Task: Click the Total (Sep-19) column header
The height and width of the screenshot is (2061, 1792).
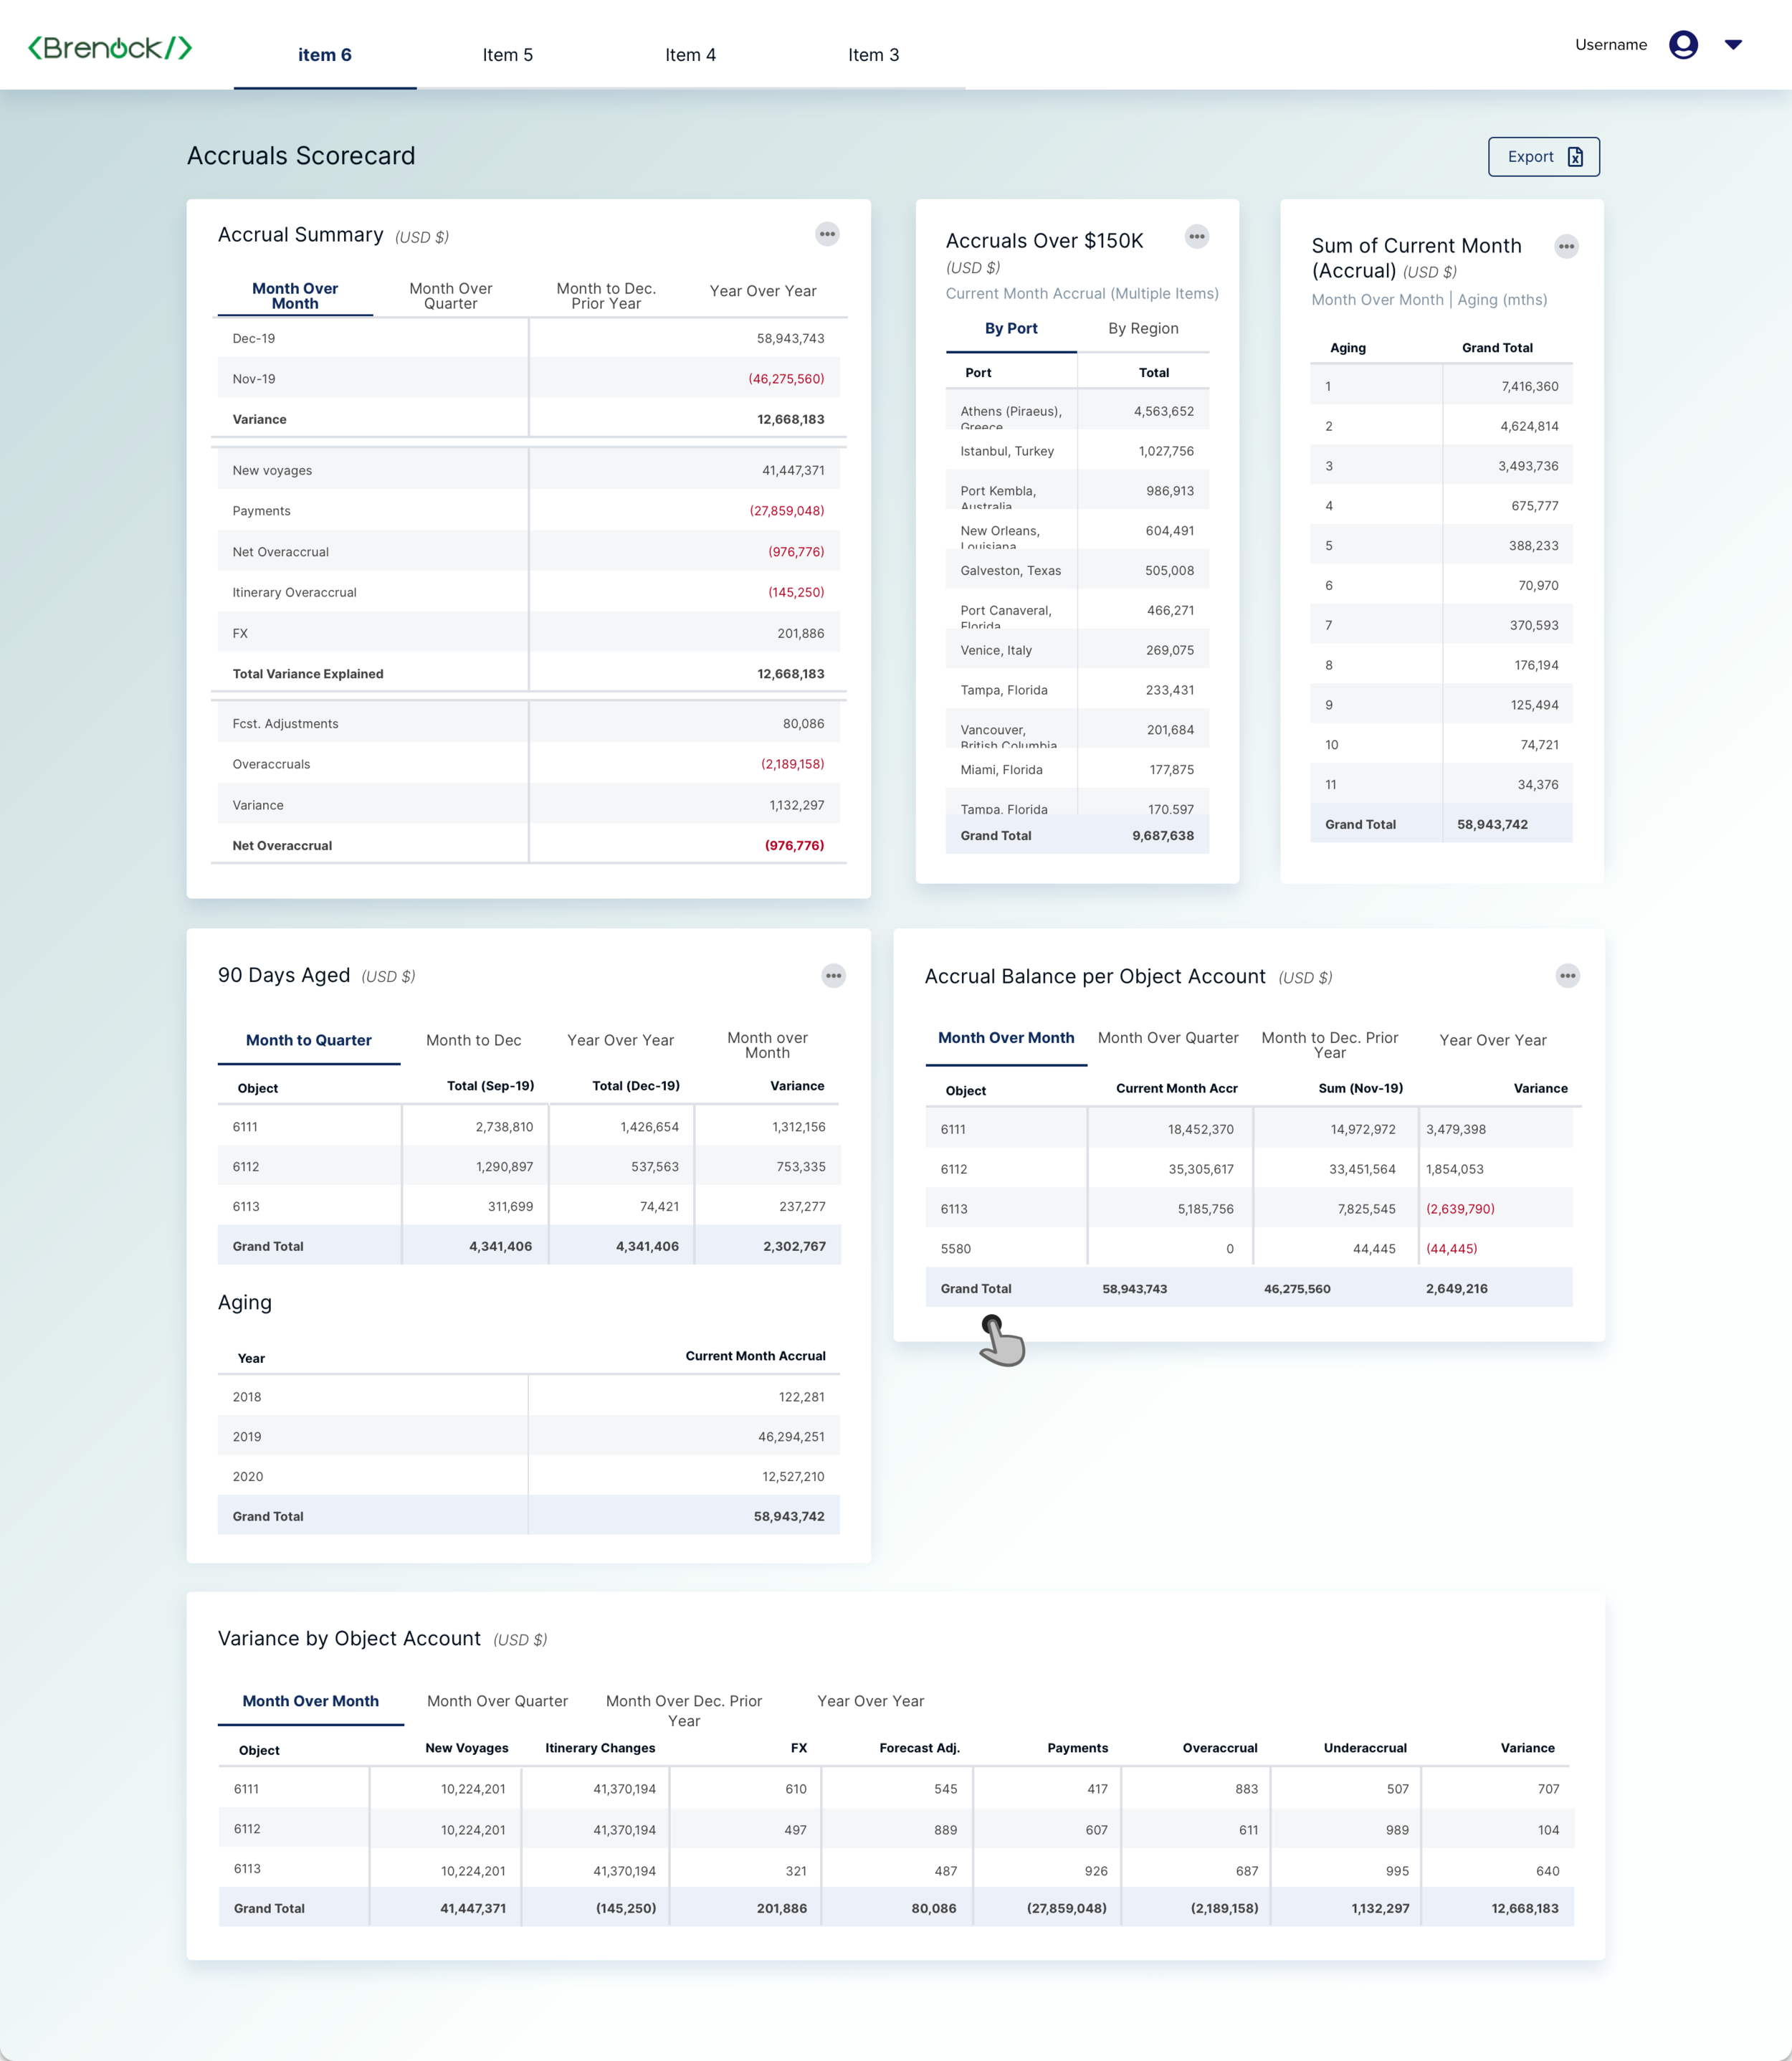Action: click(490, 1086)
